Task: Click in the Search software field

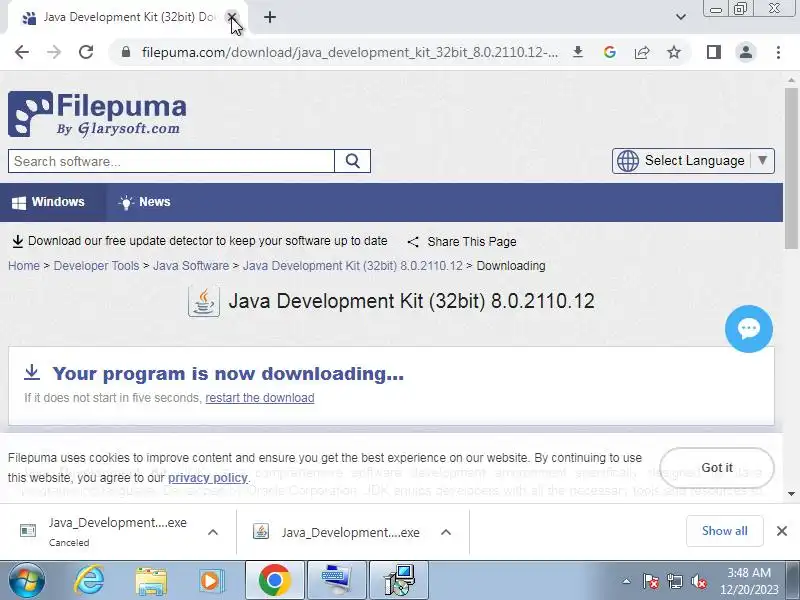Action: pyautogui.click(x=171, y=161)
